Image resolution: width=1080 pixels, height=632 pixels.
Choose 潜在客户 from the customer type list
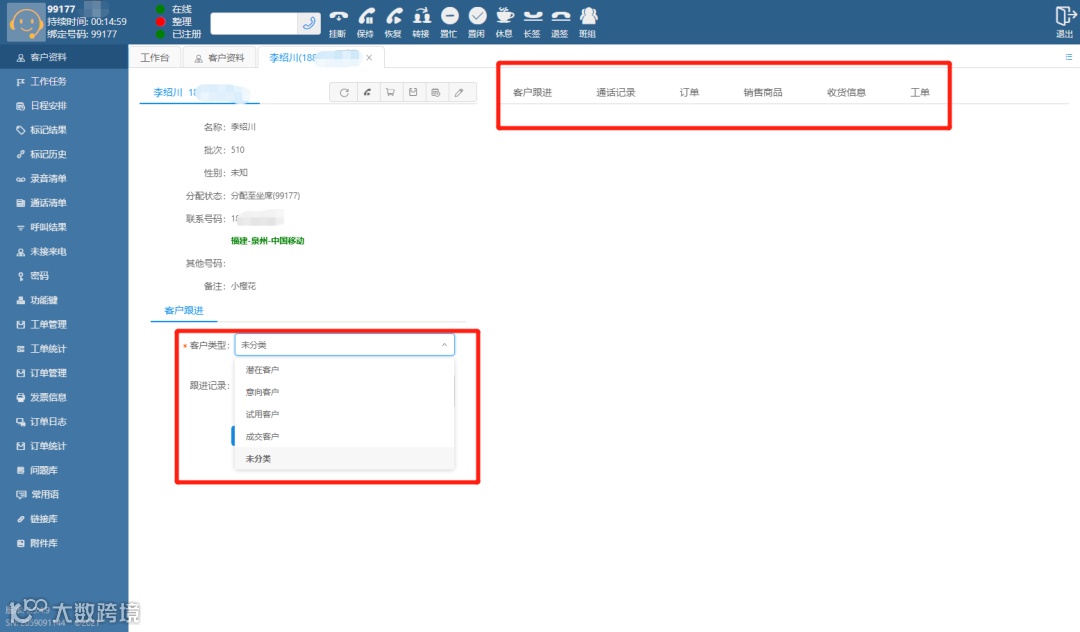point(344,370)
